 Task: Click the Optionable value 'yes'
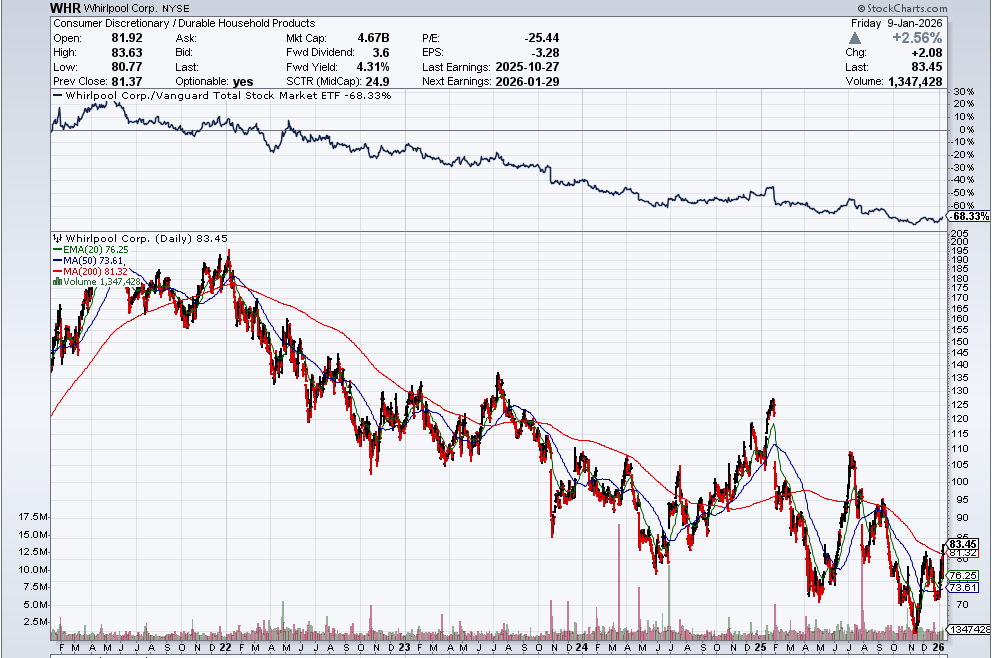coord(243,82)
